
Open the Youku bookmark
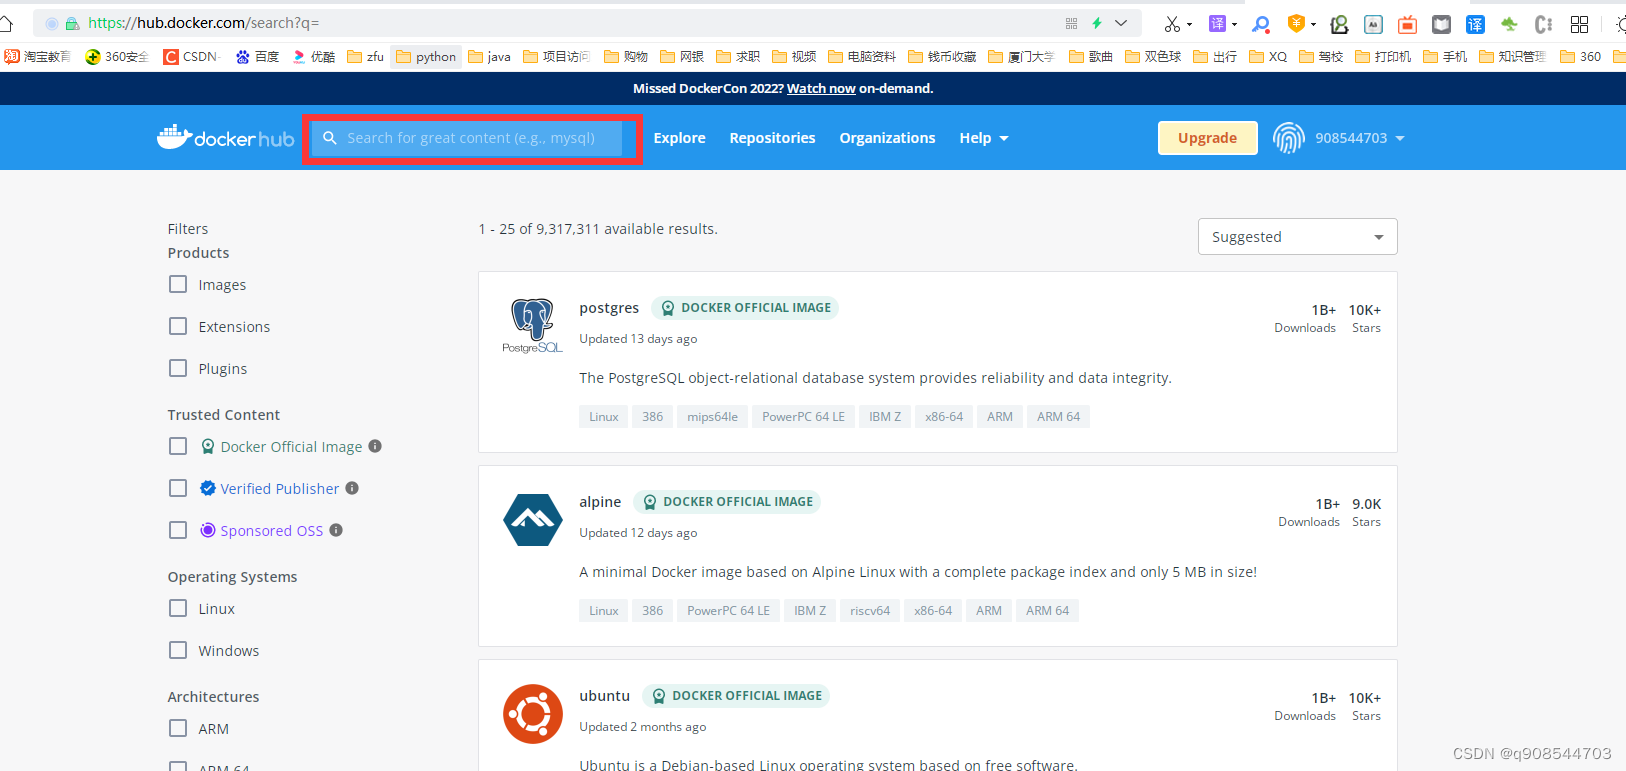click(x=314, y=57)
